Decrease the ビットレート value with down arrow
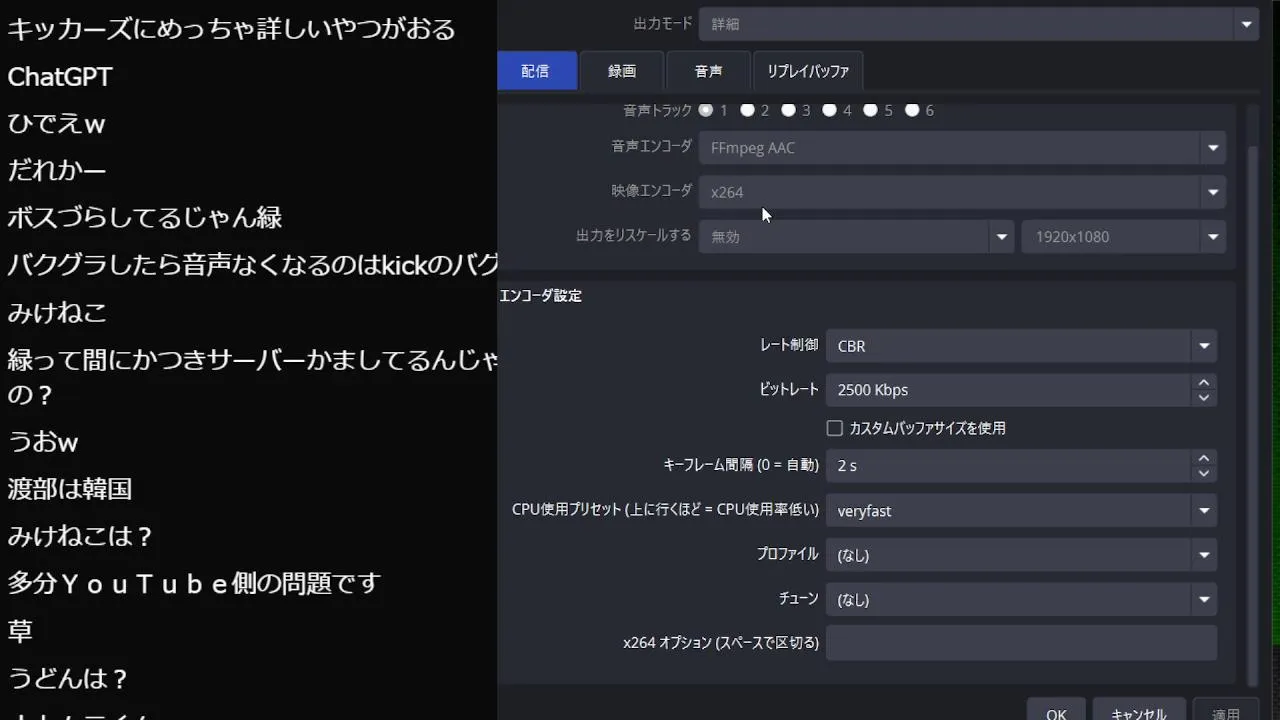This screenshot has height=720, width=1280. coord(1204,398)
